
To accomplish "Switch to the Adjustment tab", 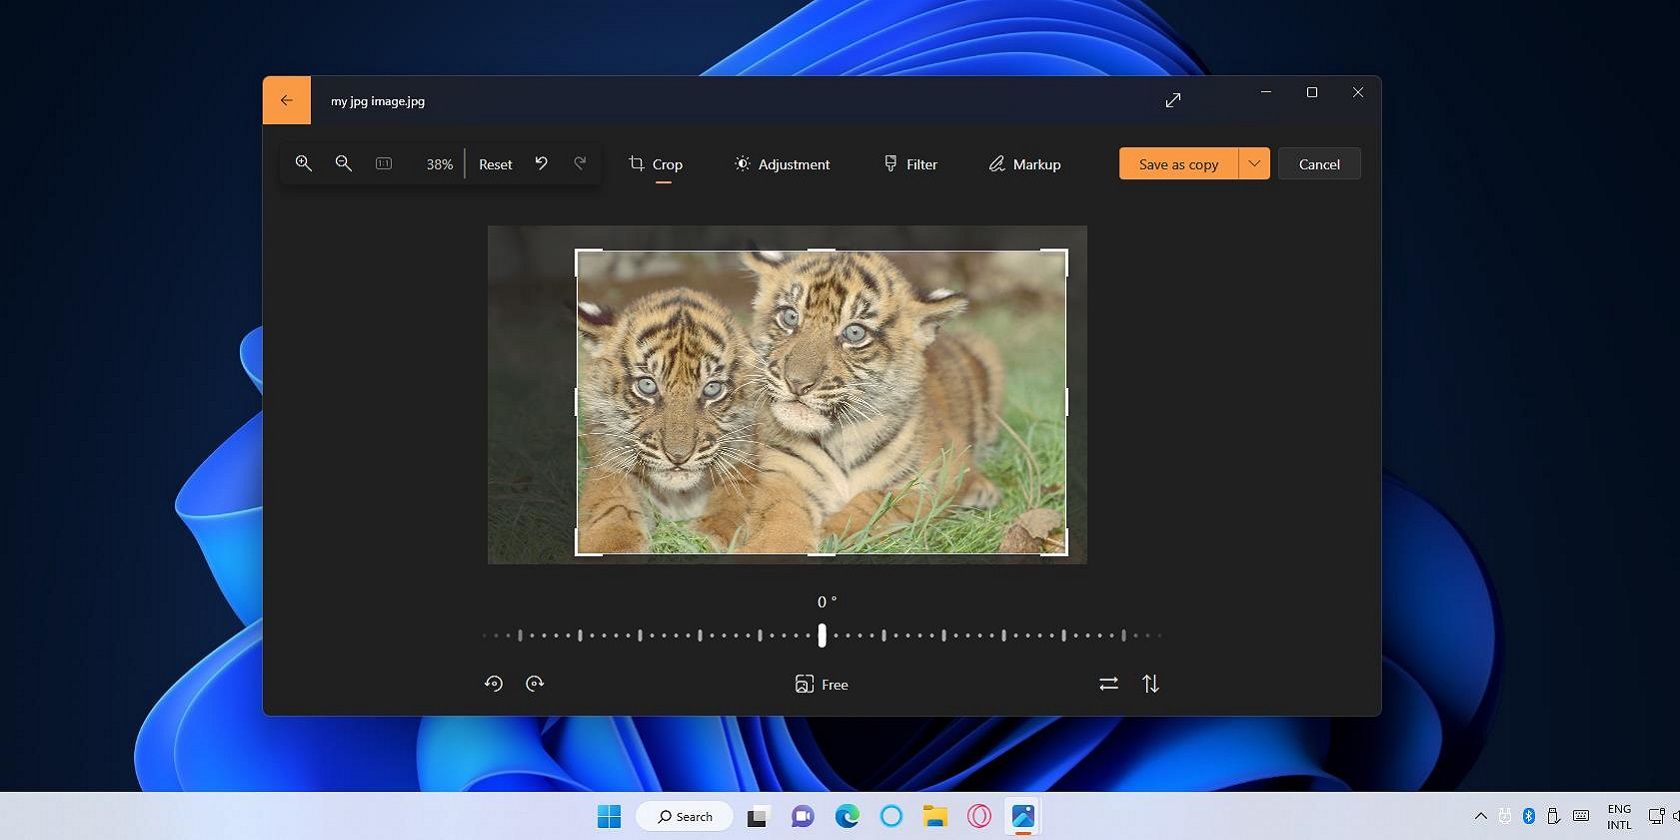I will pos(782,164).
